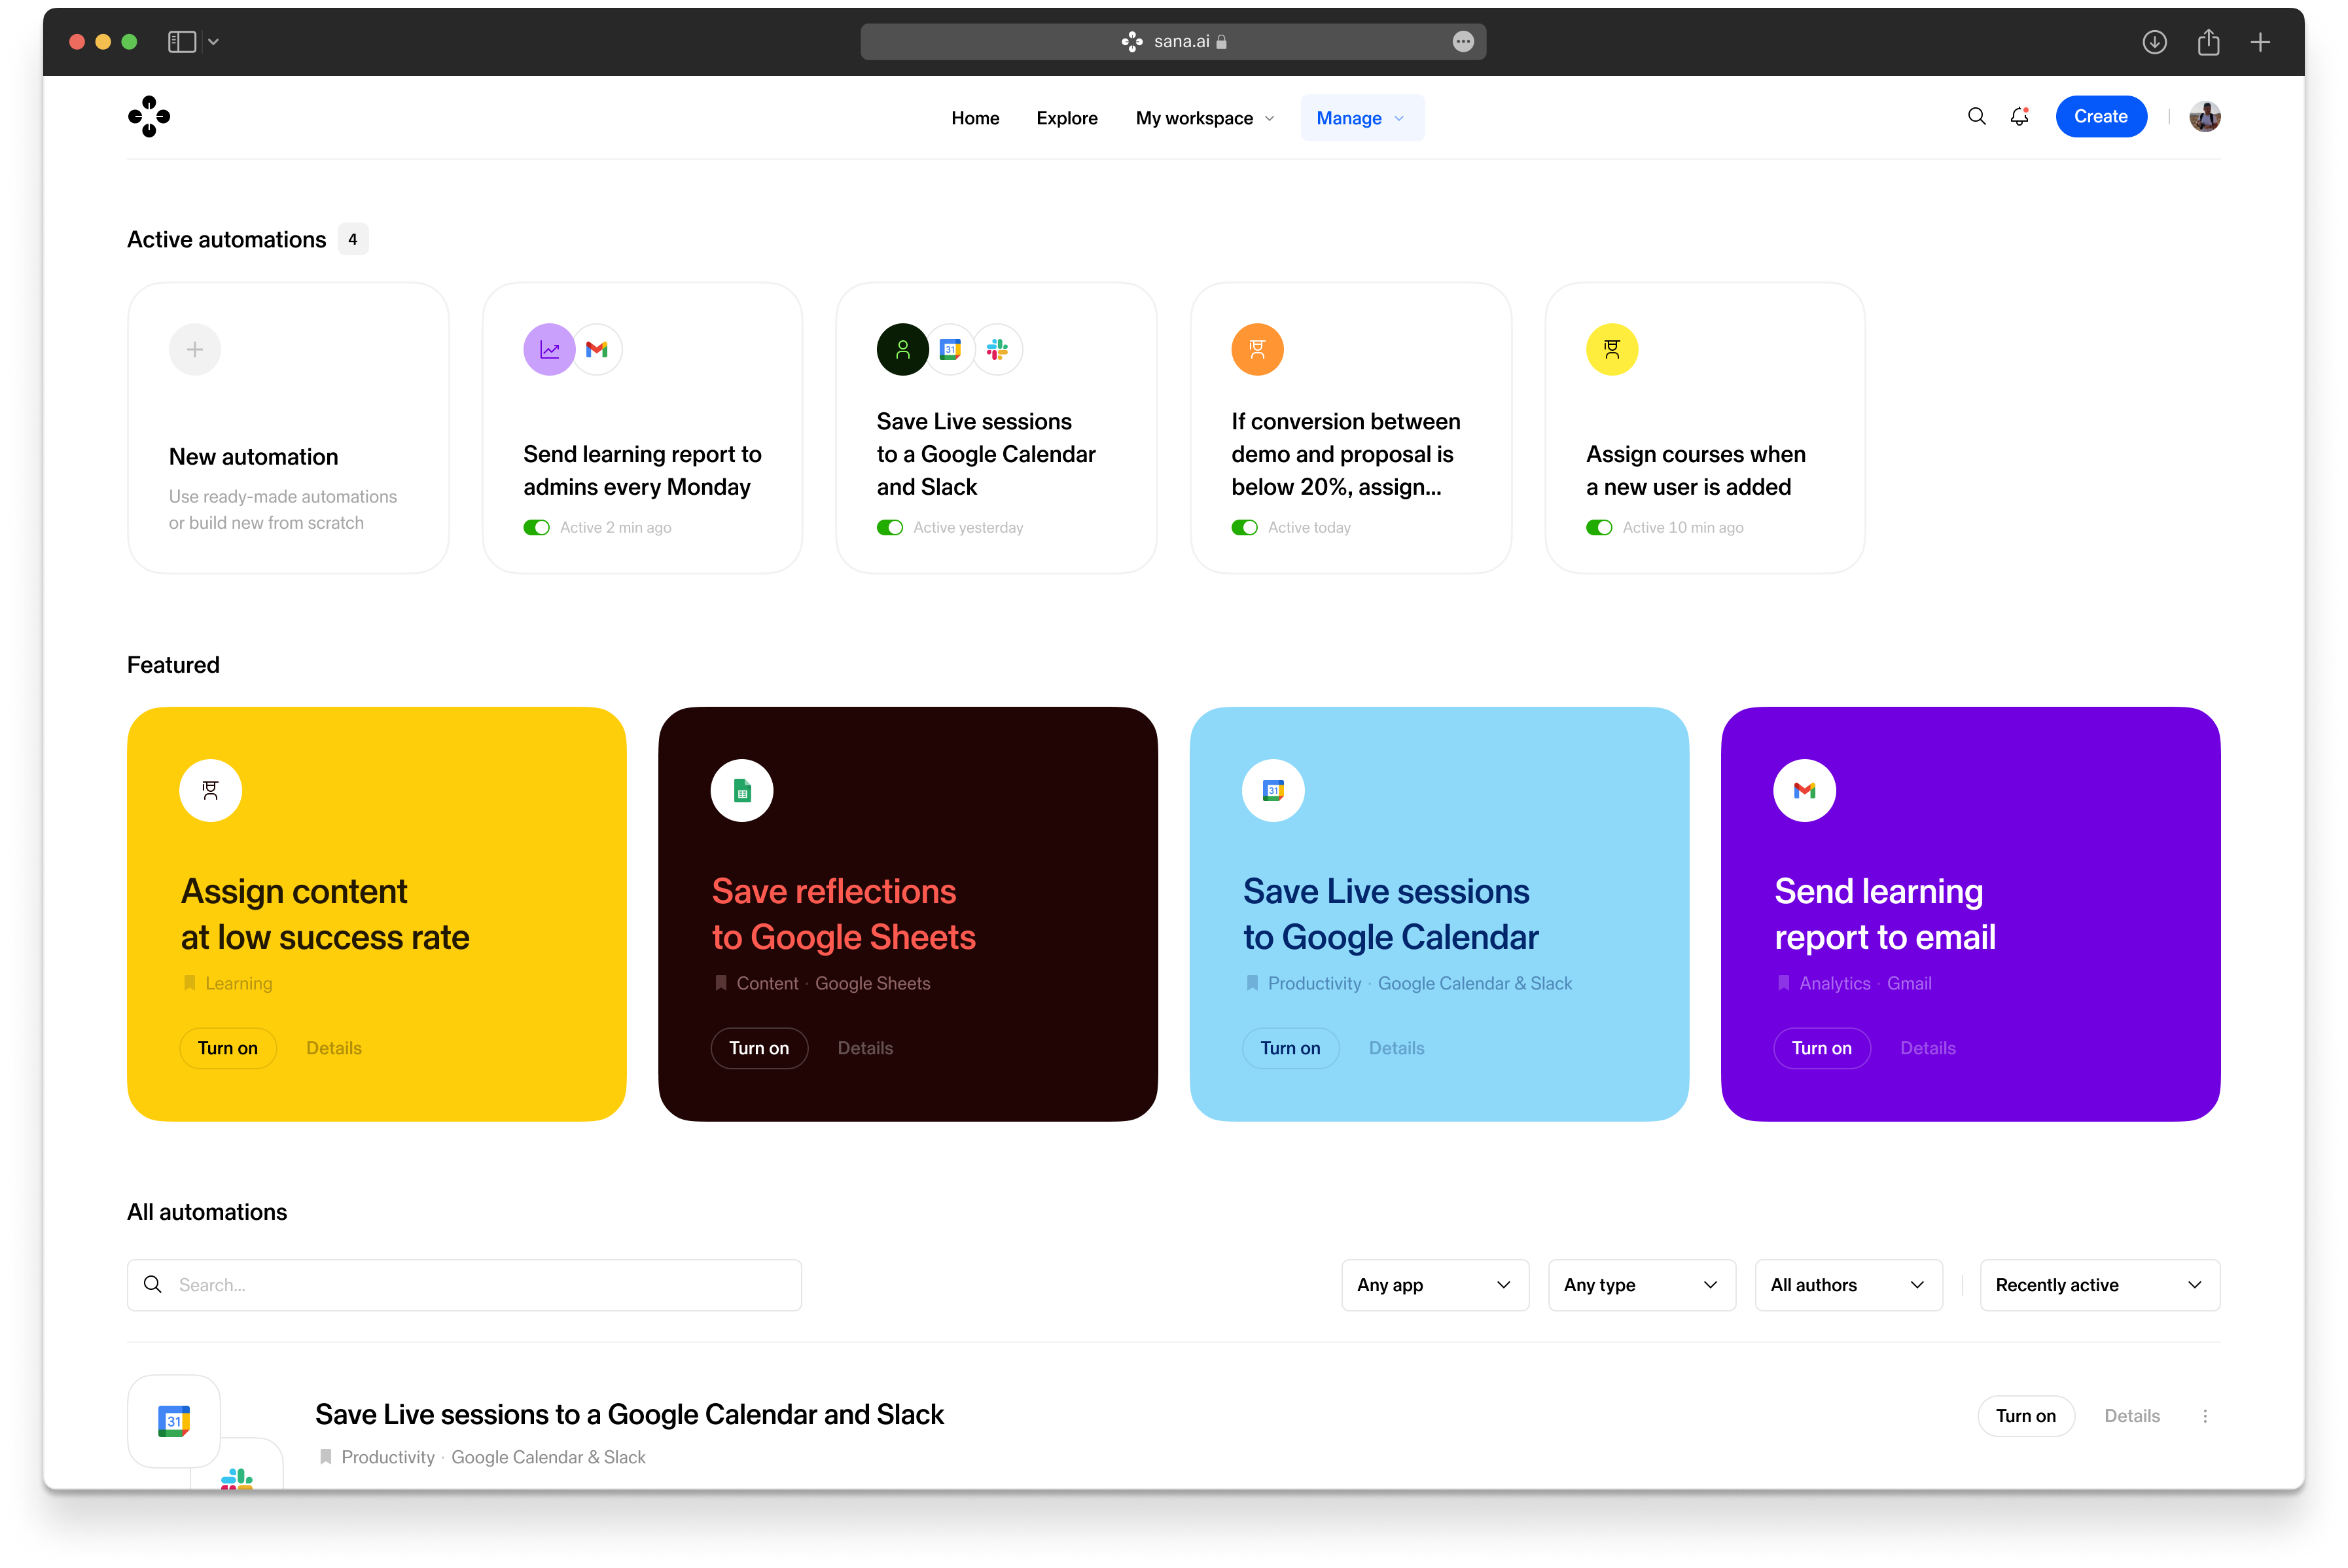Open three-dot menu for Live sessions row
The image size is (2348, 1568).
(x=2205, y=1416)
